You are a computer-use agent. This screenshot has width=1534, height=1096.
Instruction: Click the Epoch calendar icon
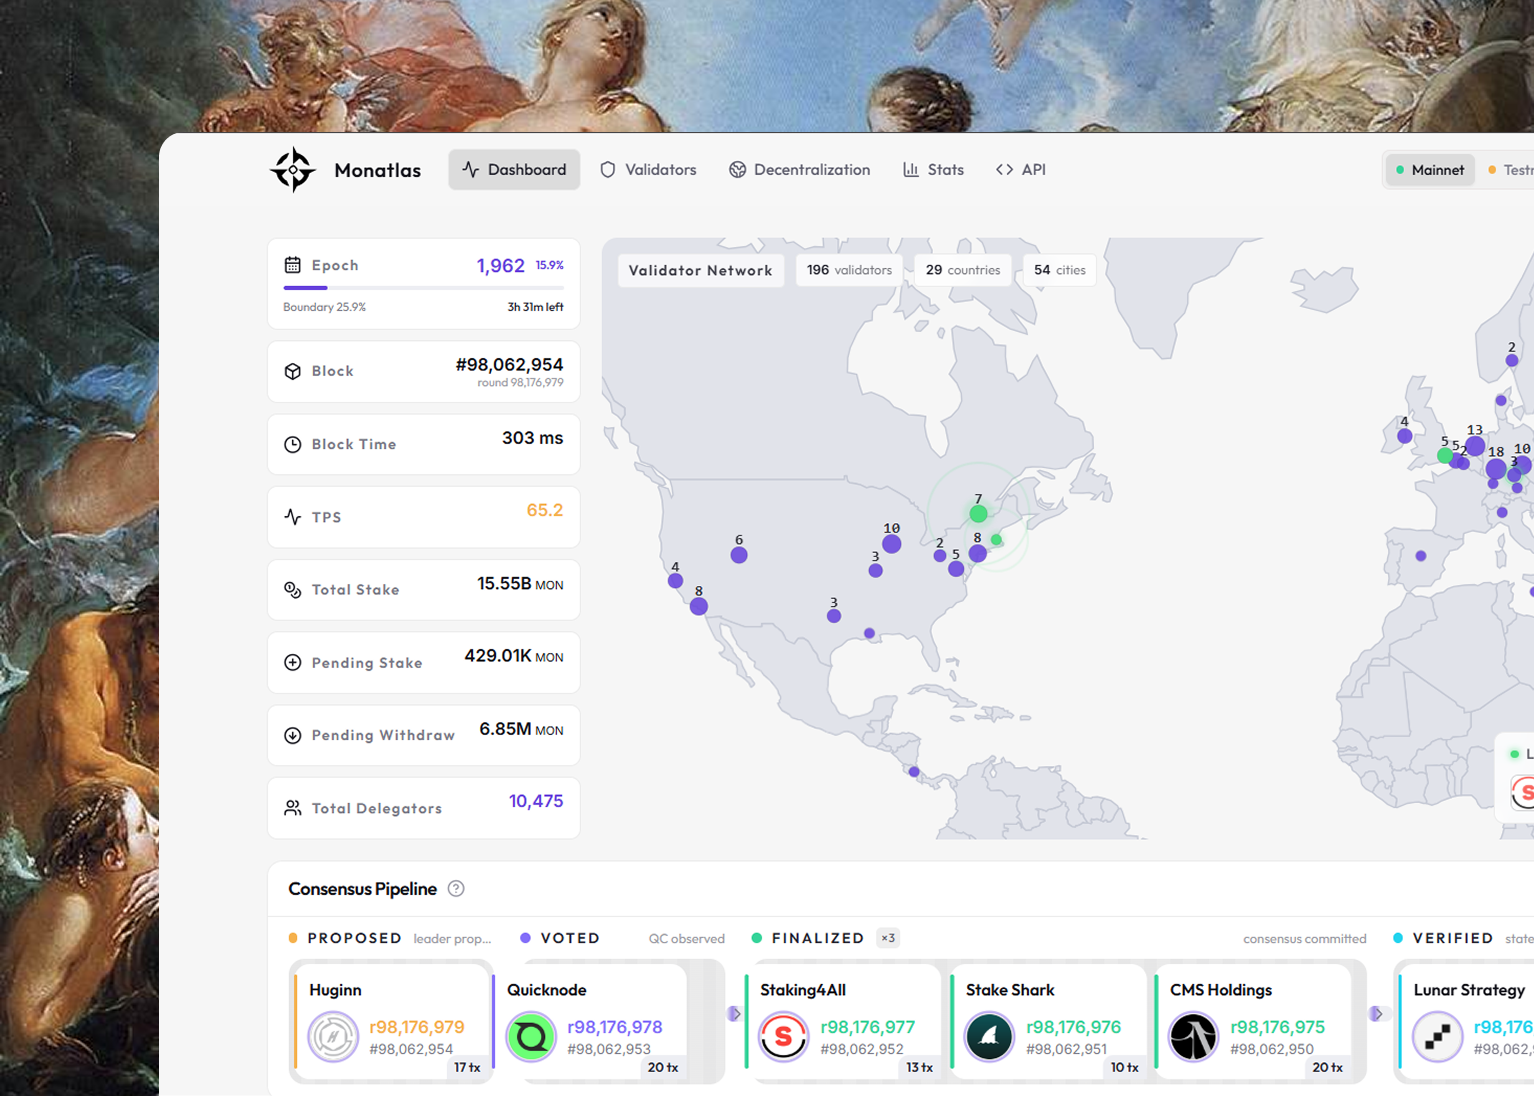[293, 265]
